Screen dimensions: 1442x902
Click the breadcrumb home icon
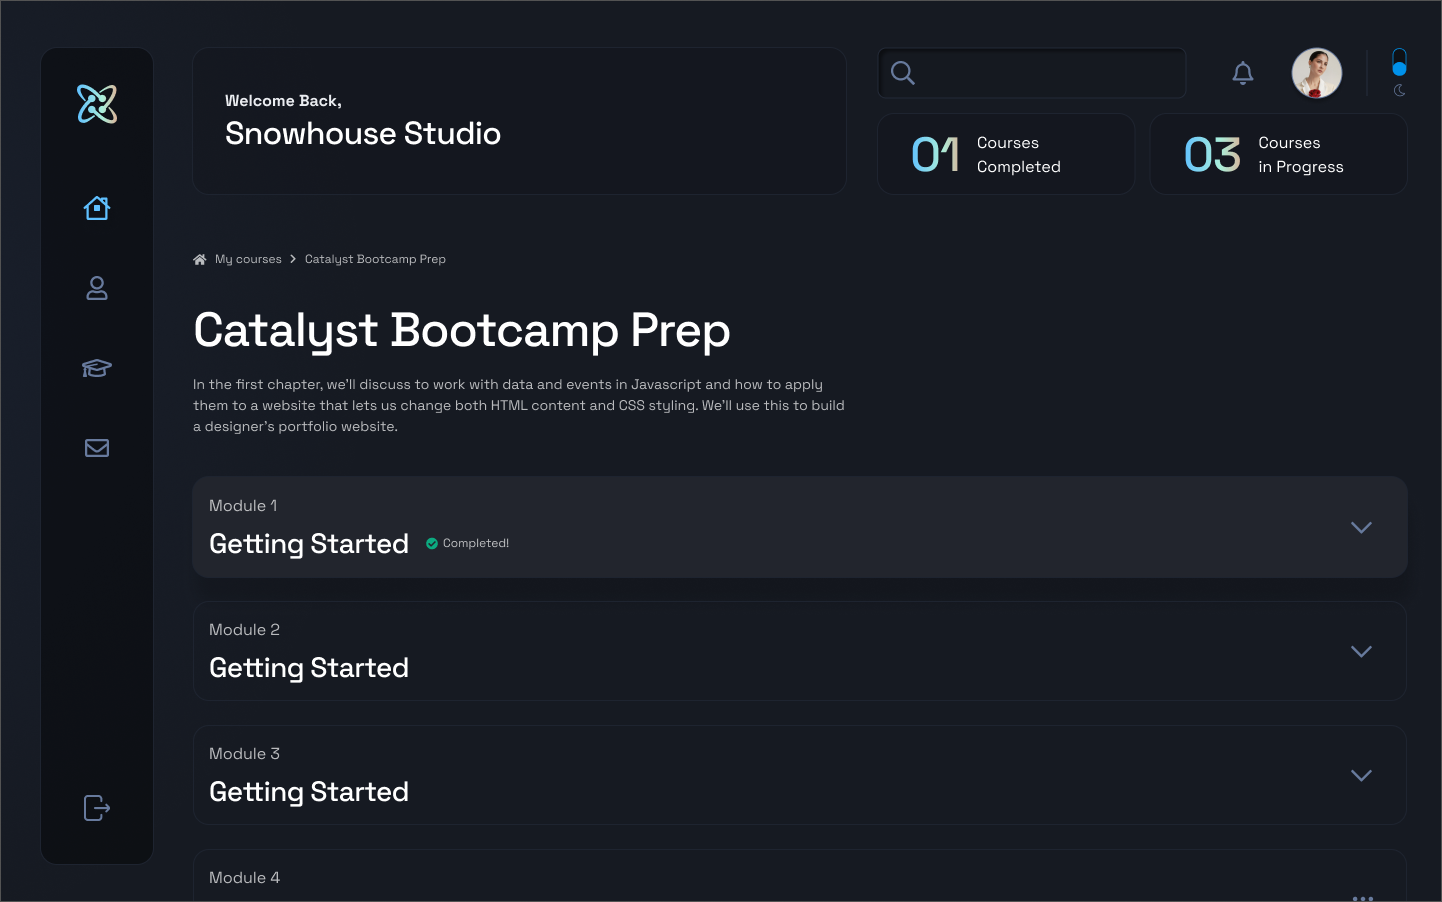(200, 259)
